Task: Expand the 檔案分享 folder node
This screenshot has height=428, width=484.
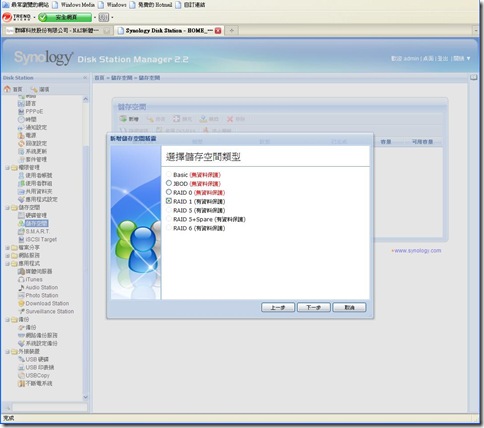Action: 7,247
